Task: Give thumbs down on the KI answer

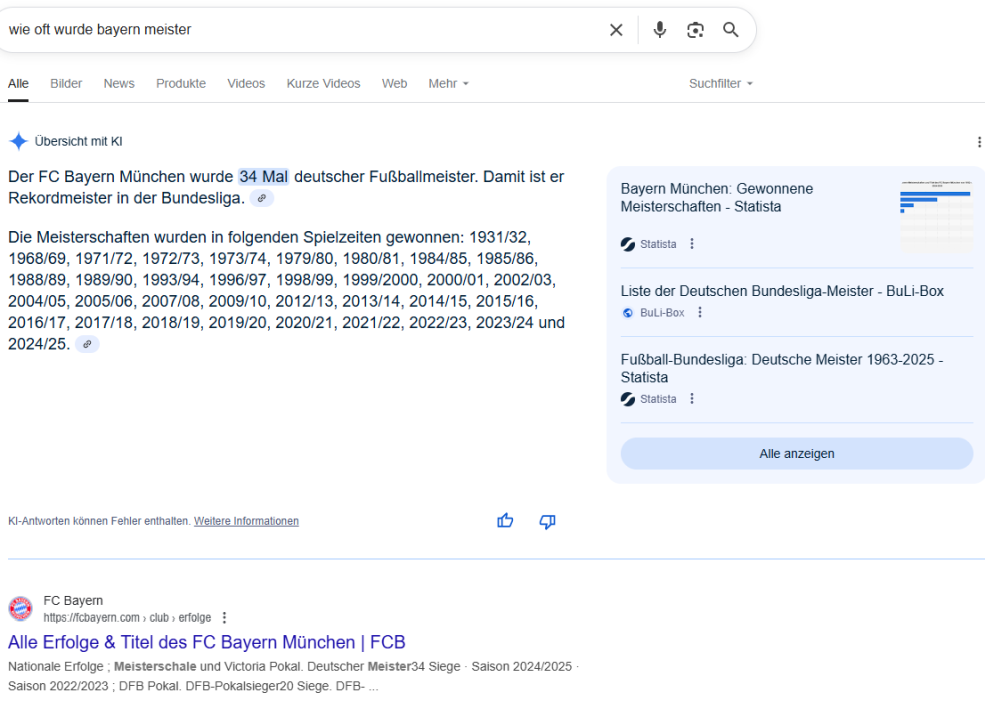Action: pos(547,521)
